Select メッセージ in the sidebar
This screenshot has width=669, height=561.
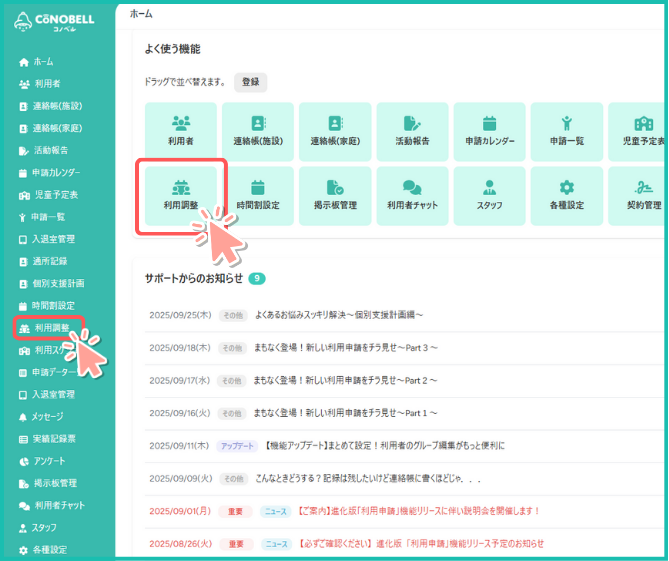(x=47, y=416)
